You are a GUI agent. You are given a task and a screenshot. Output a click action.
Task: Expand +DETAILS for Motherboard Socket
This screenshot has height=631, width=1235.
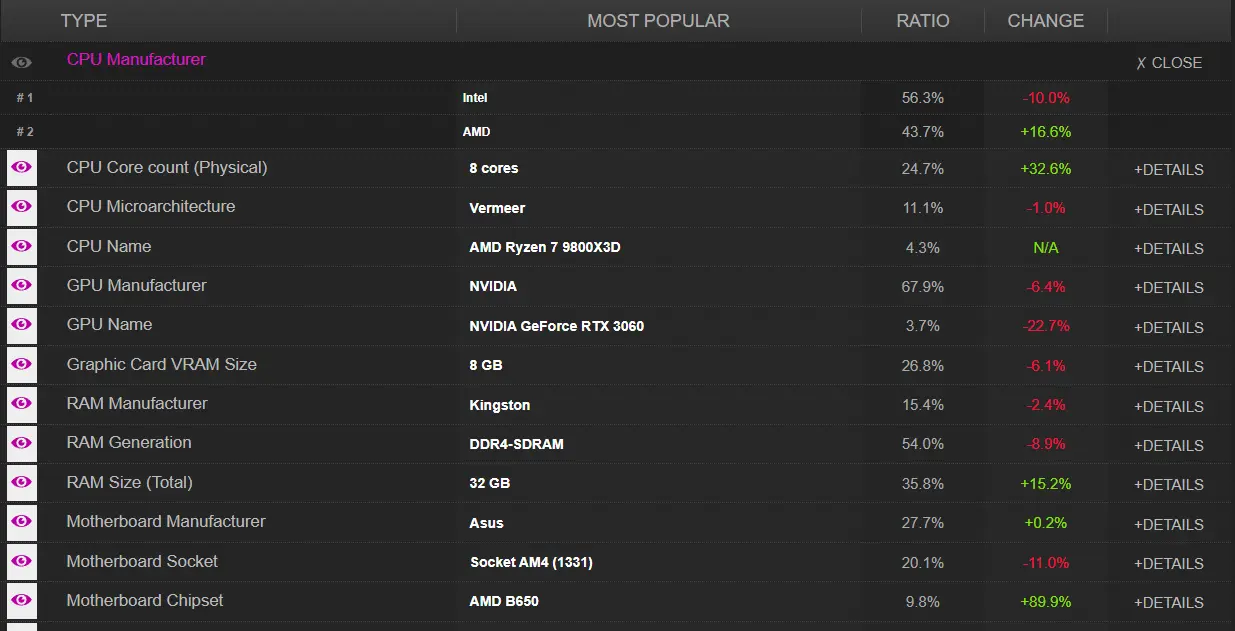(1168, 563)
